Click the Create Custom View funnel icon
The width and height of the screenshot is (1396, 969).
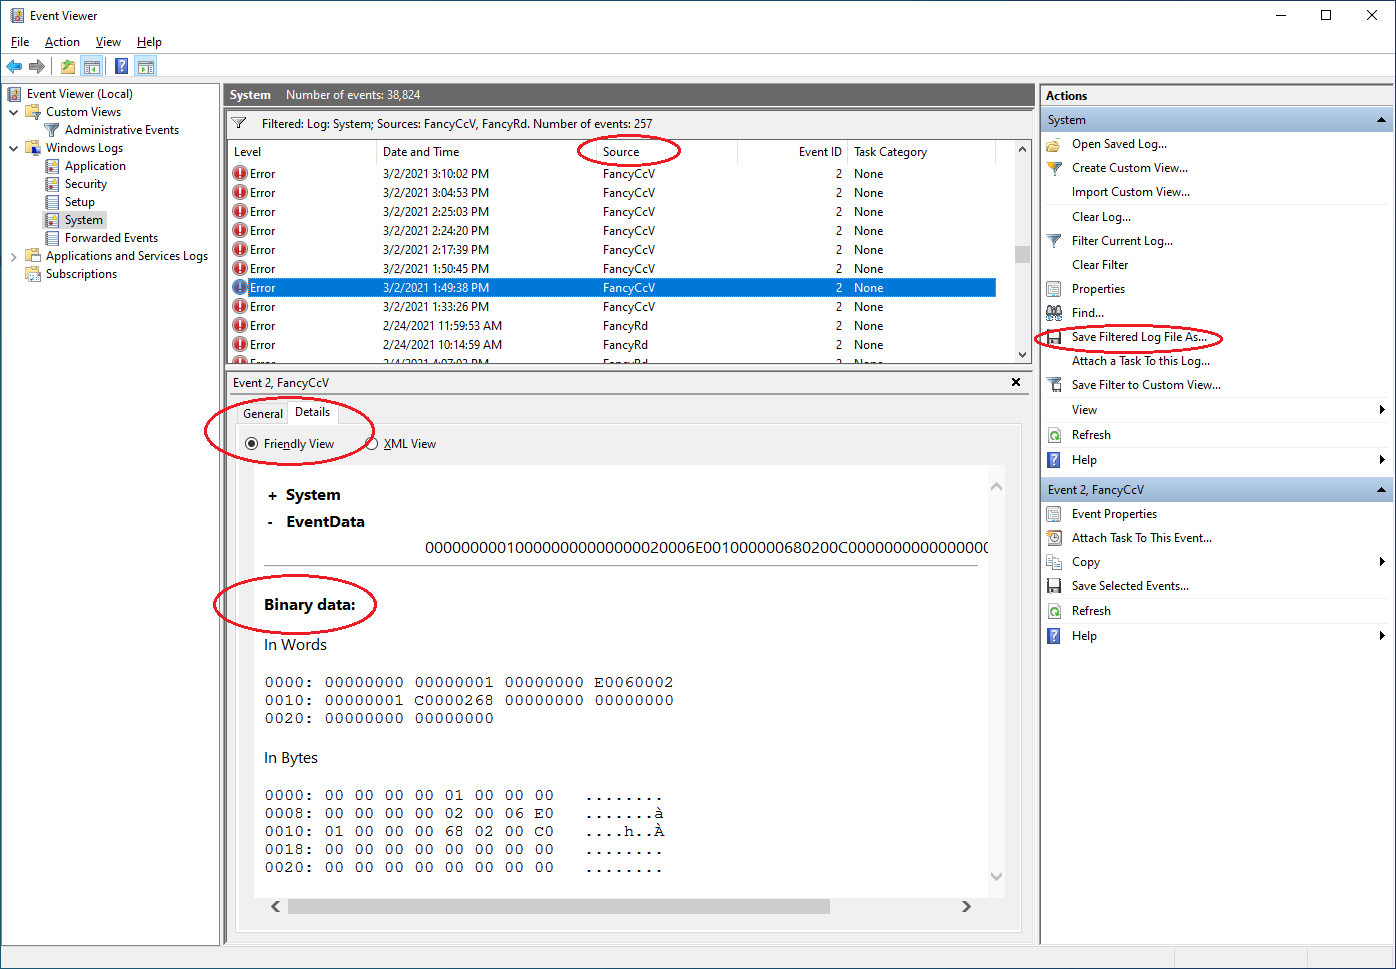(x=1054, y=168)
